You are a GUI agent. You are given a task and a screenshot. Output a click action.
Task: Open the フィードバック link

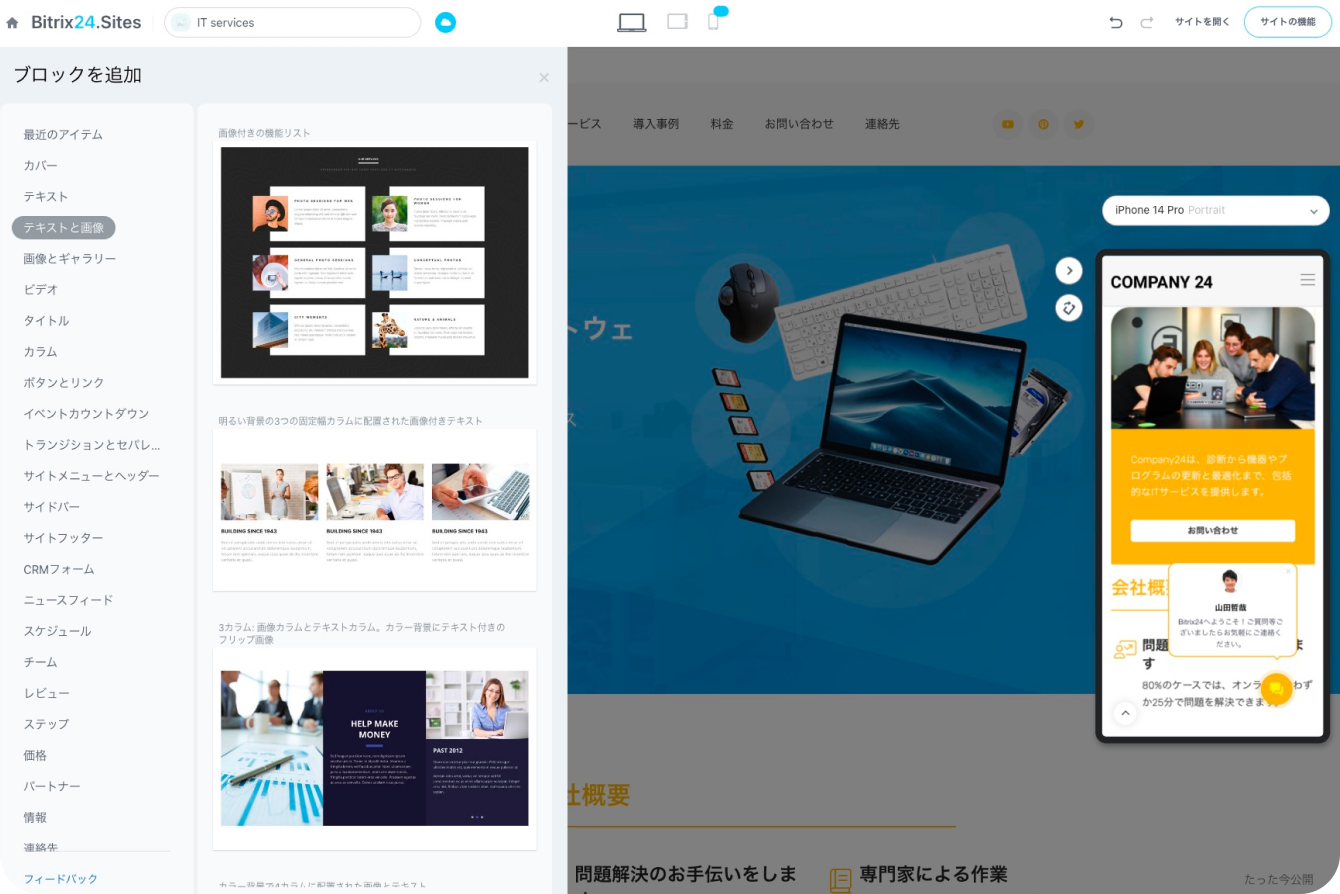coord(61,879)
